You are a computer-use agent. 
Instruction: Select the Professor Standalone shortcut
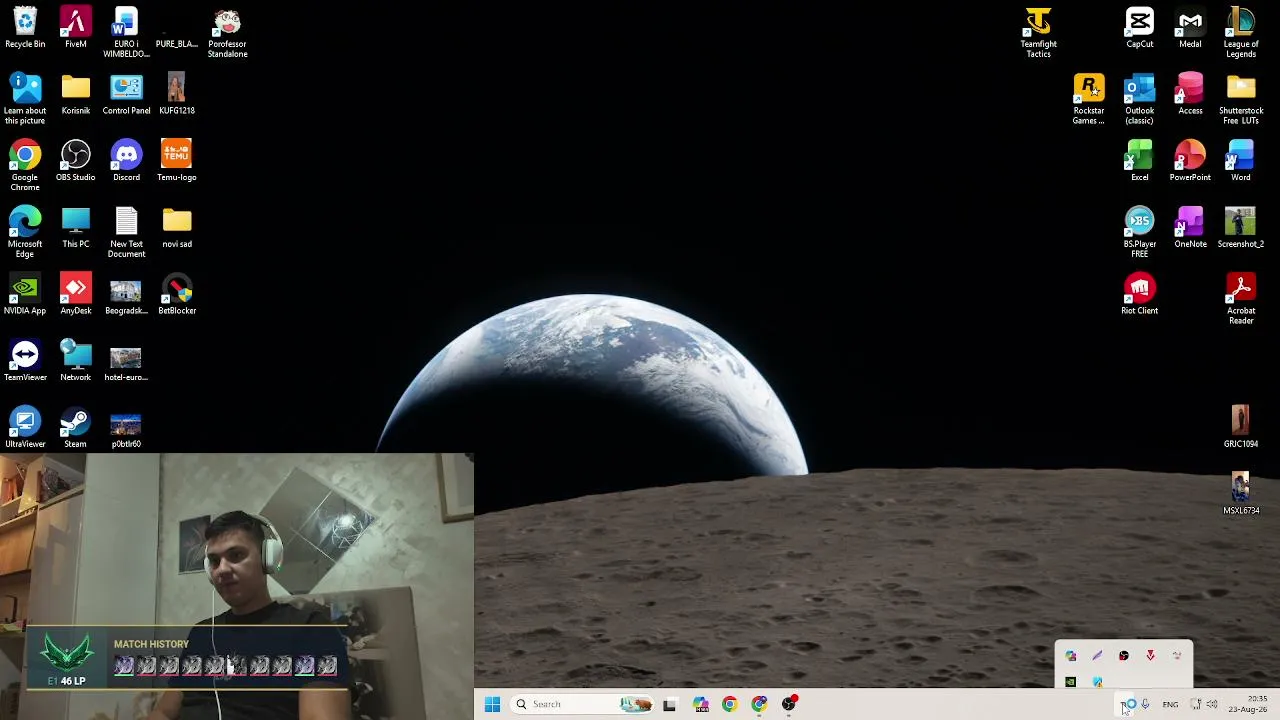tap(227, 34)
